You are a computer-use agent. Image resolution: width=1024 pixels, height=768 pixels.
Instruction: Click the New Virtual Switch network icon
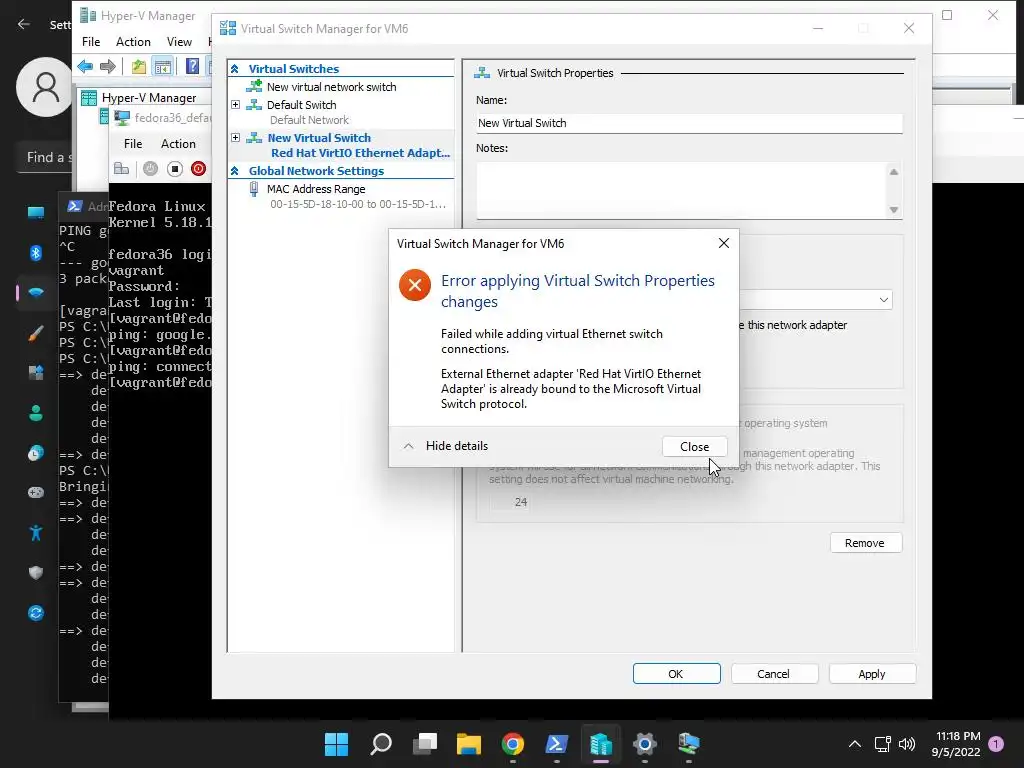coord(254,137)
